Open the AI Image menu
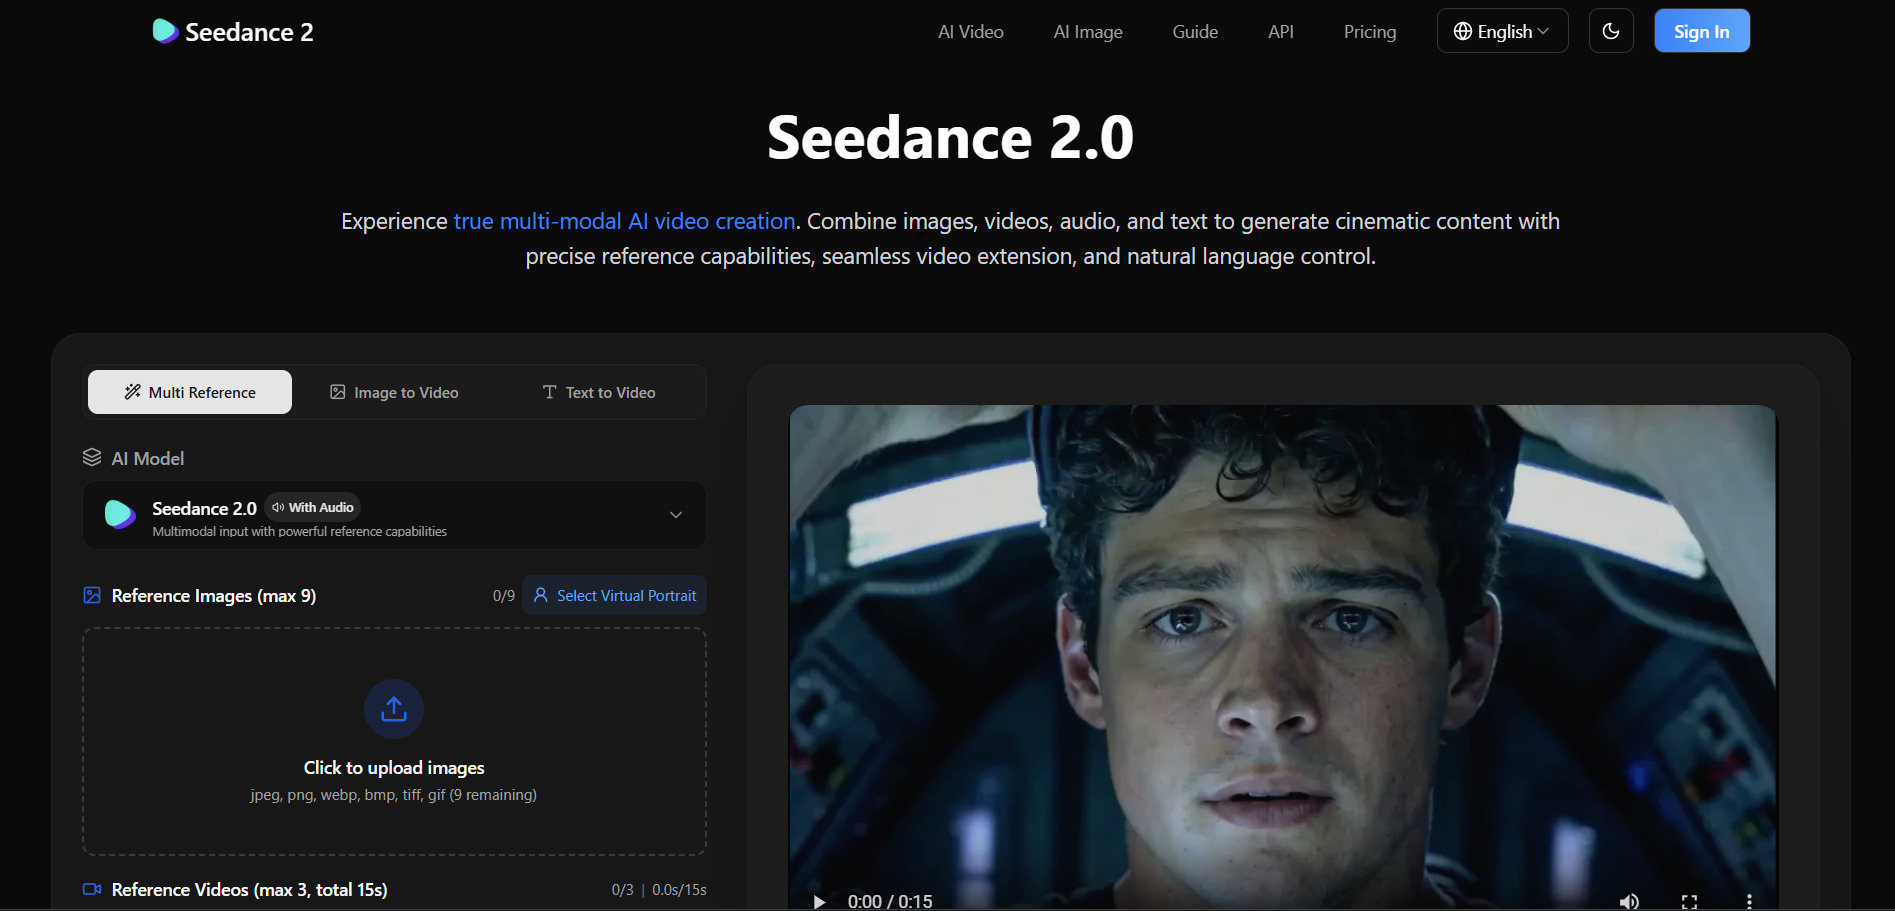This screenshot has height=911, width=1895. (x=1088, y=32)
